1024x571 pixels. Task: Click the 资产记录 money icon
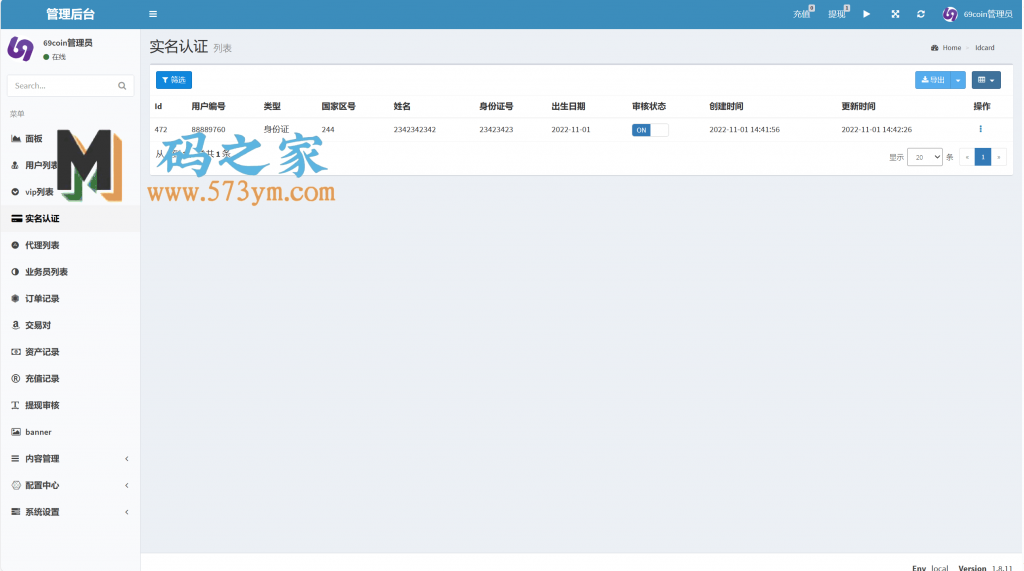point(16,351)
